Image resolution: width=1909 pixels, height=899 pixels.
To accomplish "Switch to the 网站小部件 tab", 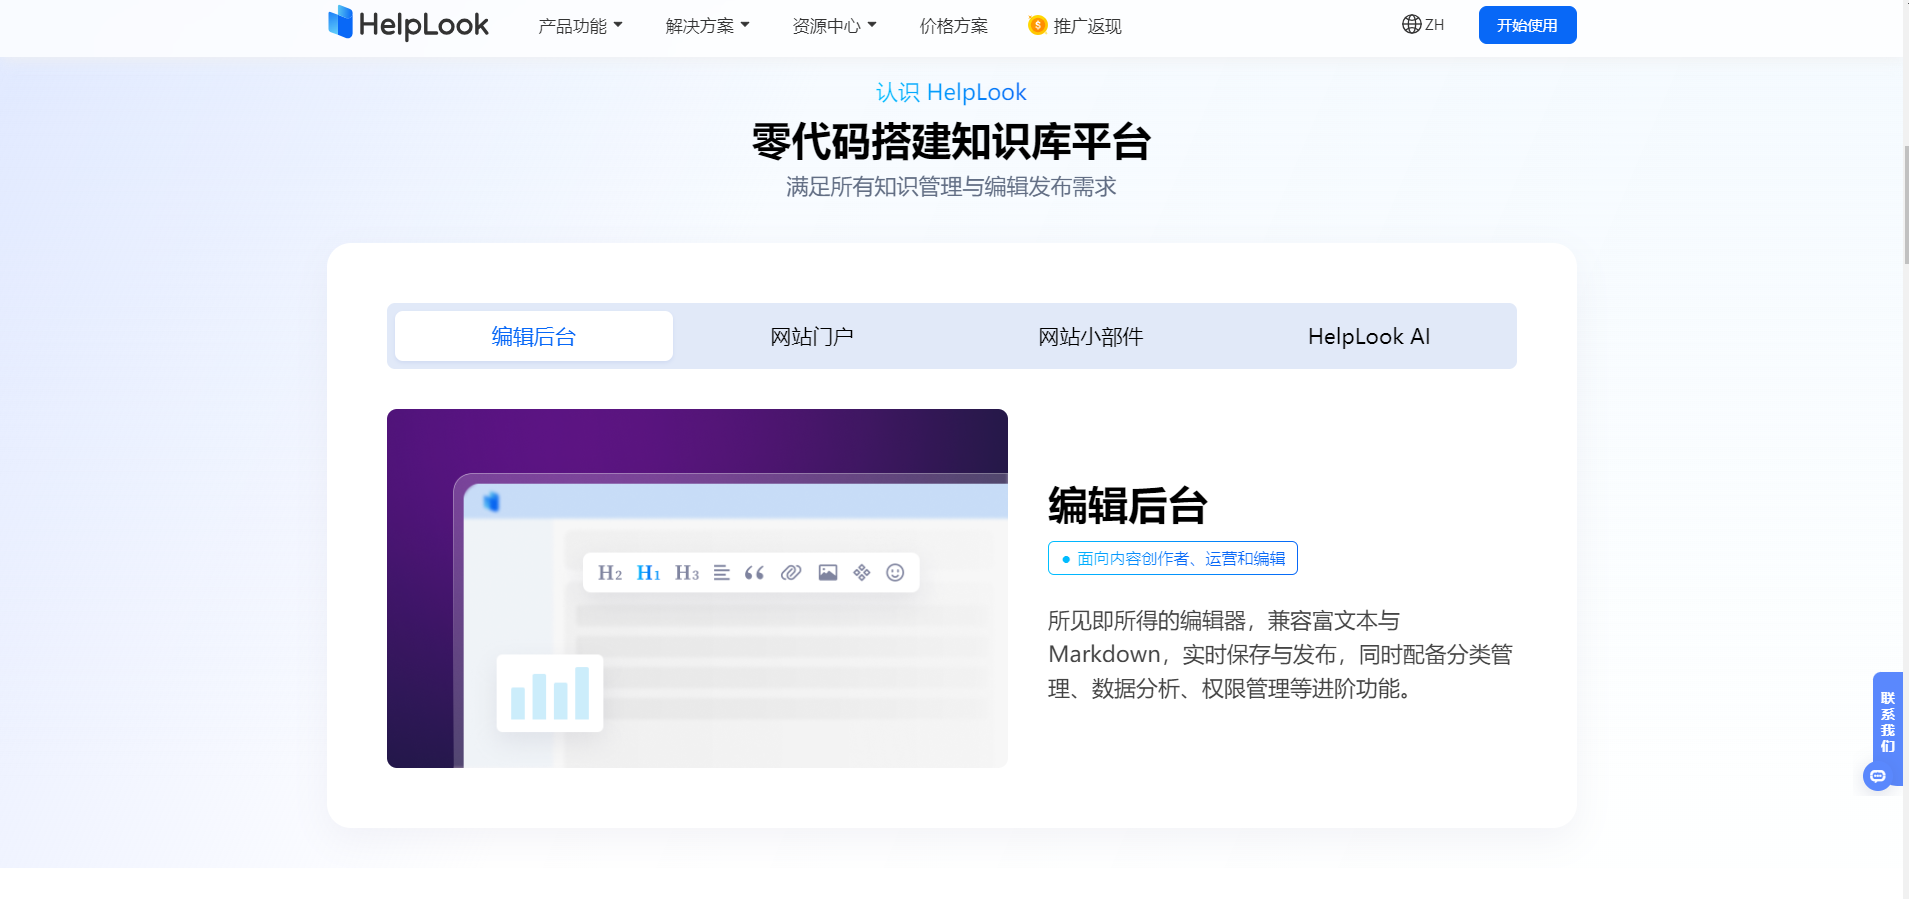I will [x=1090, y=336].
